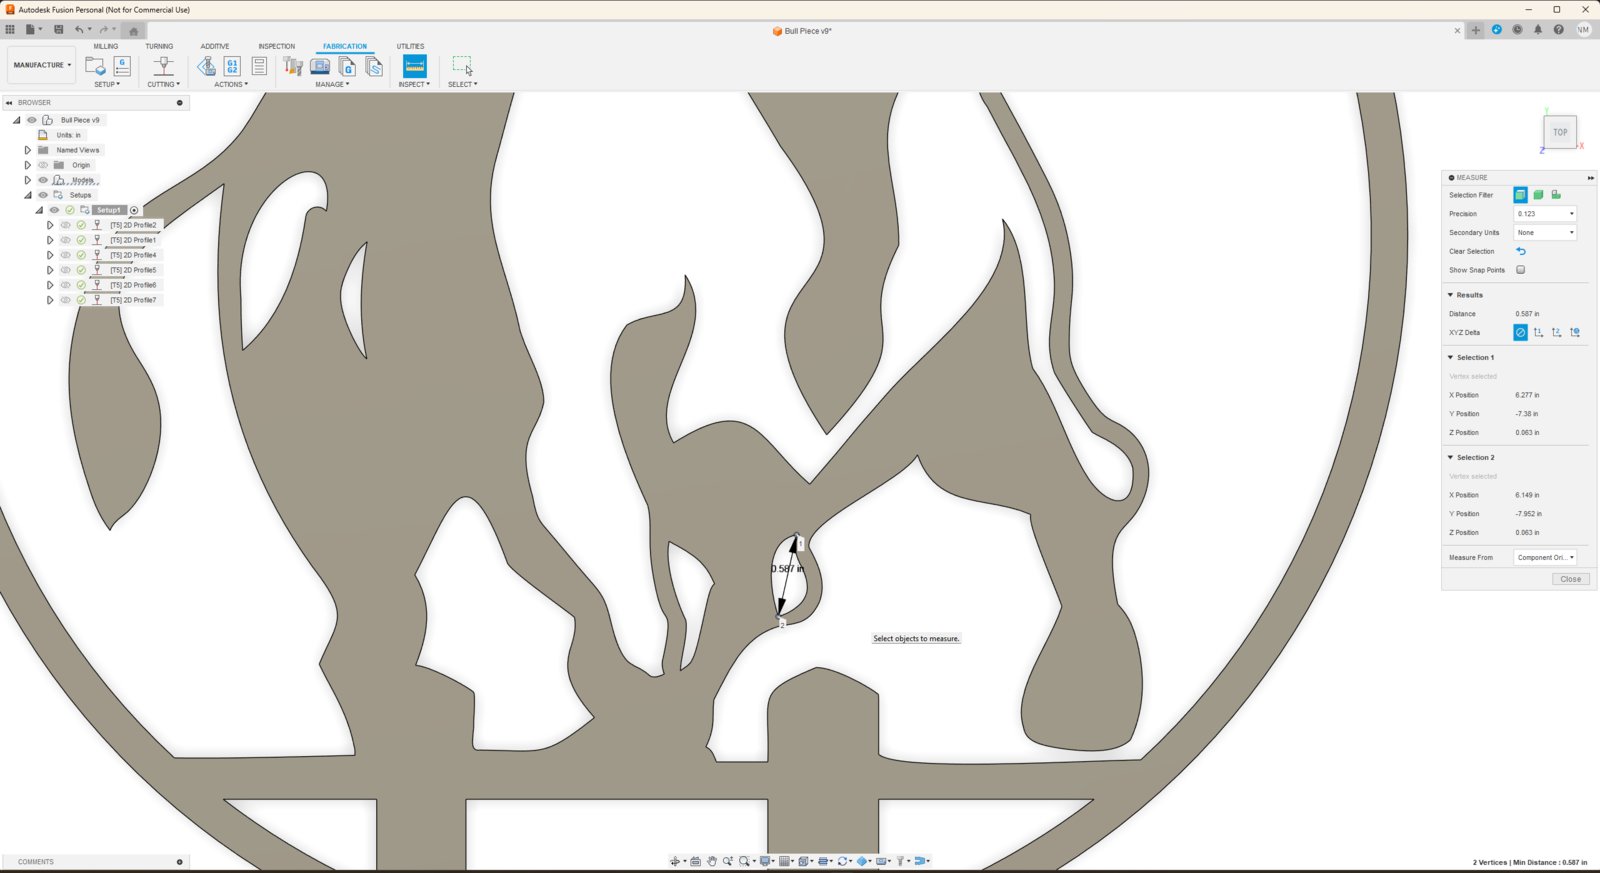Viewport: 1600px width, 873px height.
Task: Open the Tool Library icon
Action: coord(293,66)
